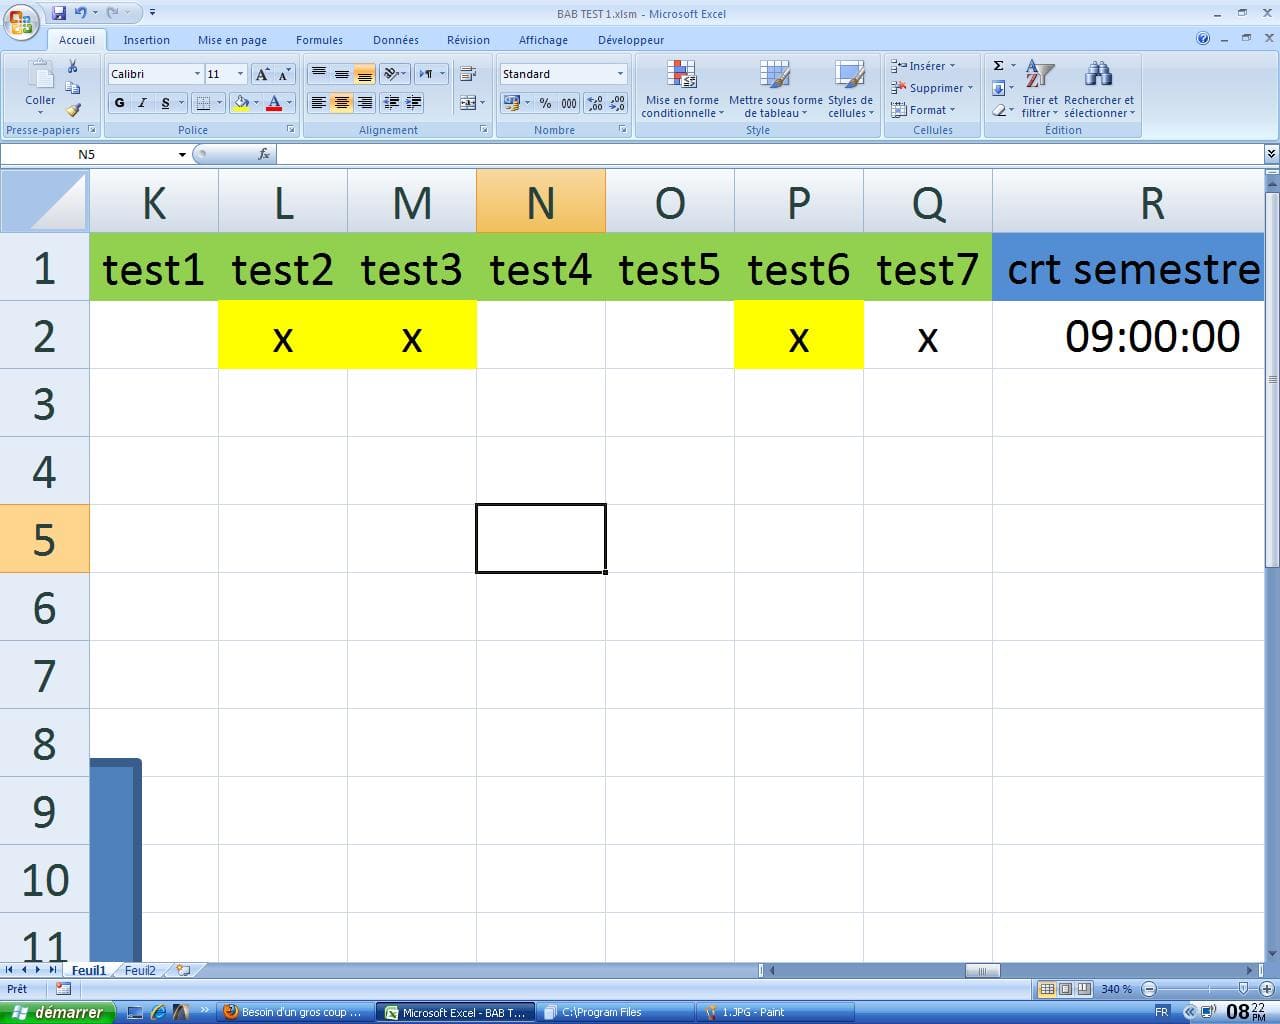Apply the red font color
This screenshot has width=1280, height=1024.
(x=274, y=103)
